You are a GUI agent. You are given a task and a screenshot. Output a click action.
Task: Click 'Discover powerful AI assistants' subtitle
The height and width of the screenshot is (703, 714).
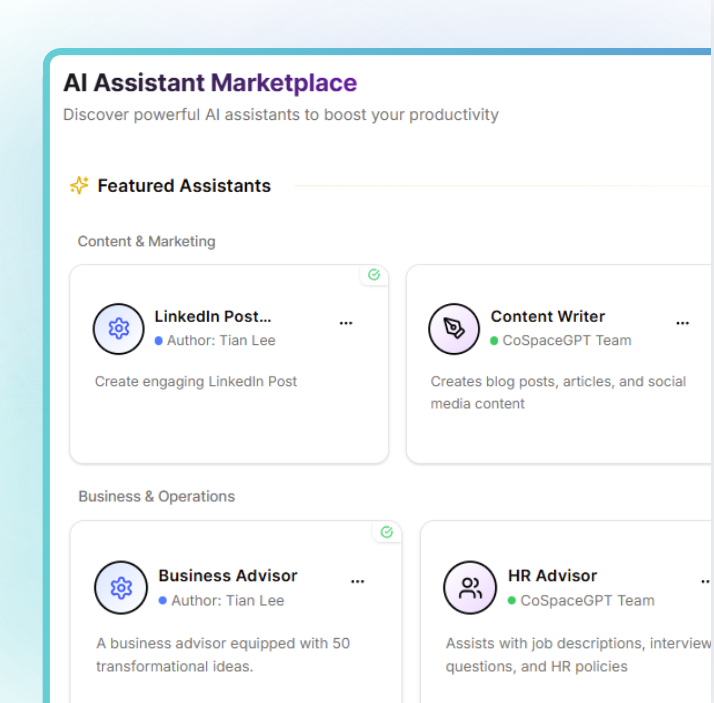click(x=281, y=115)
